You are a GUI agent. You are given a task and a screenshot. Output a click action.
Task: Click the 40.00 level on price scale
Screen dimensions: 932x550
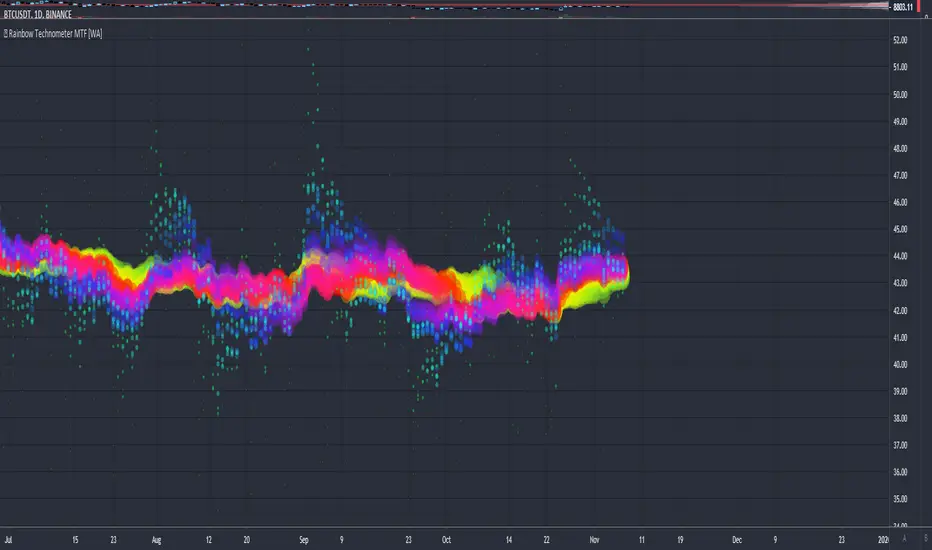898,364
